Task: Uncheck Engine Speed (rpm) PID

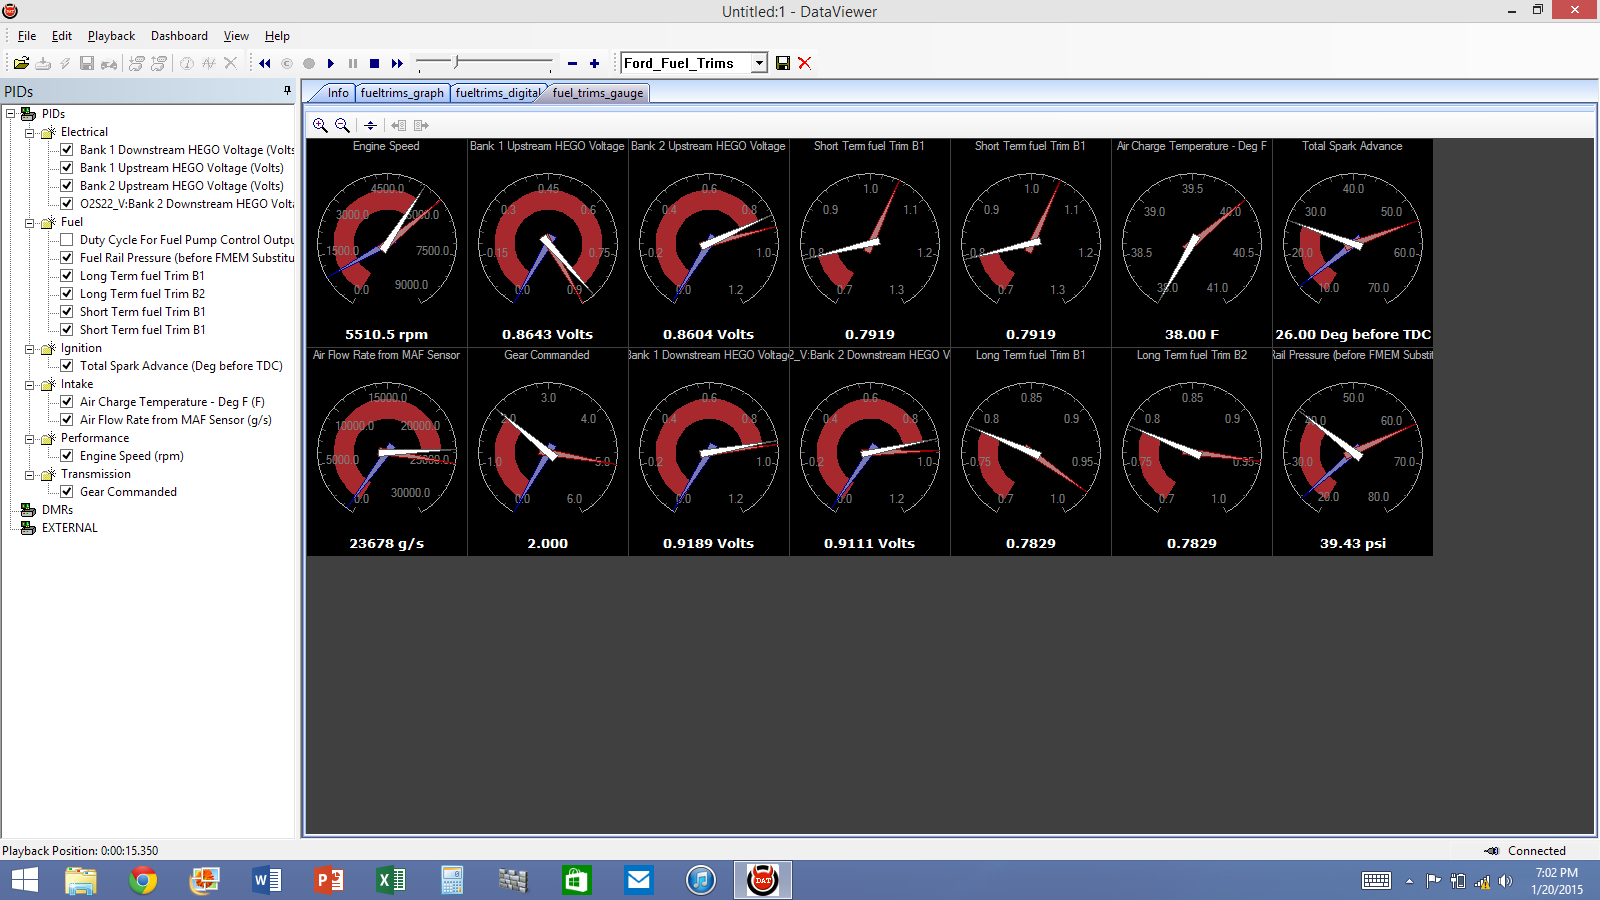Action: (x=66, y=456)
